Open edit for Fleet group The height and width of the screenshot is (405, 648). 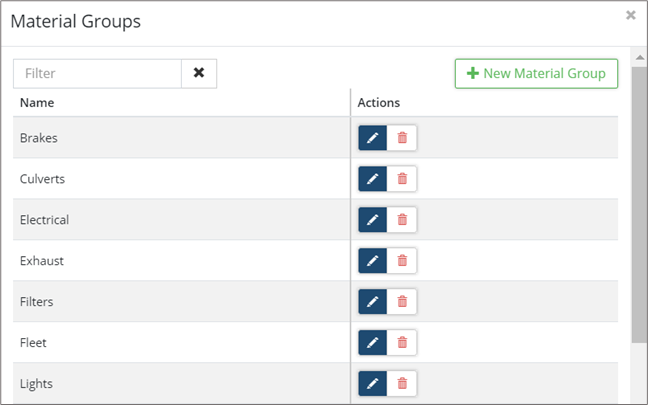coord(372,342)
